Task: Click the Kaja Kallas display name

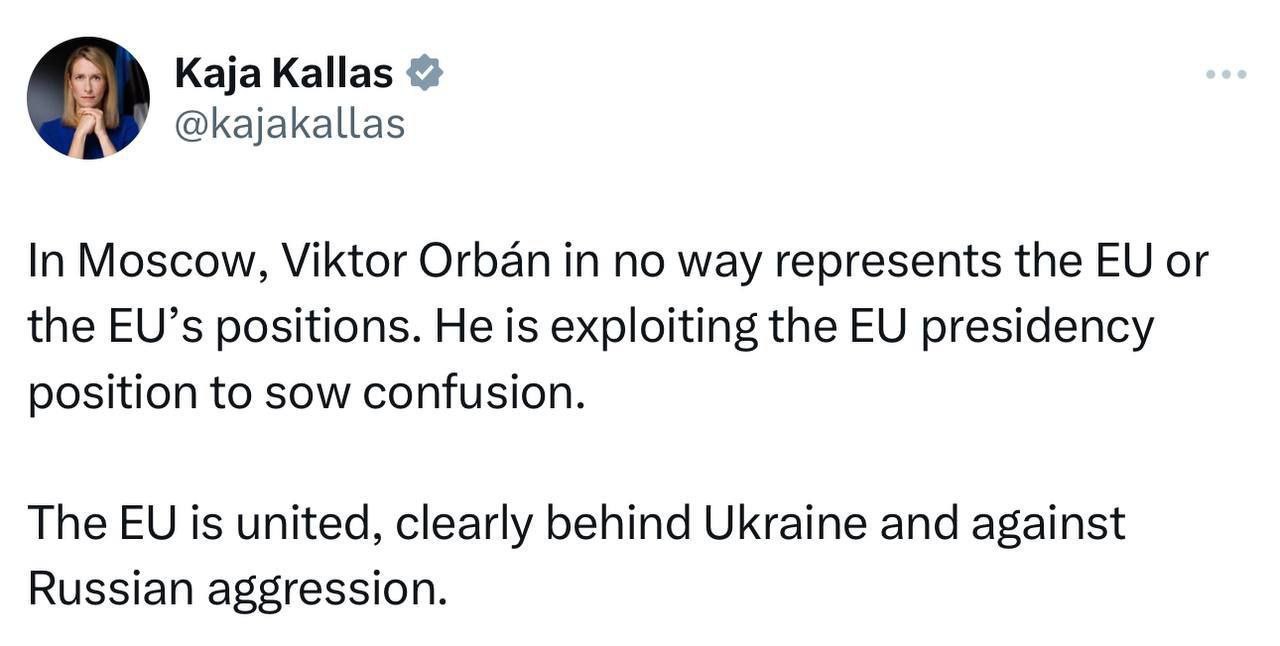Action: pos(283,73)
